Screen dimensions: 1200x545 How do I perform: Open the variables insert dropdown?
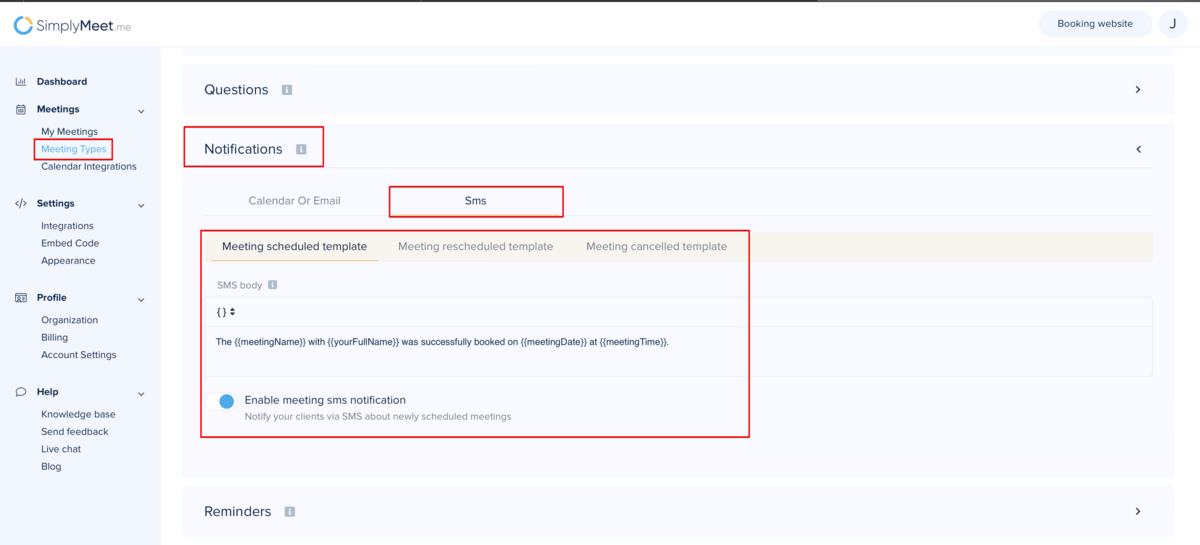(226, 312)
